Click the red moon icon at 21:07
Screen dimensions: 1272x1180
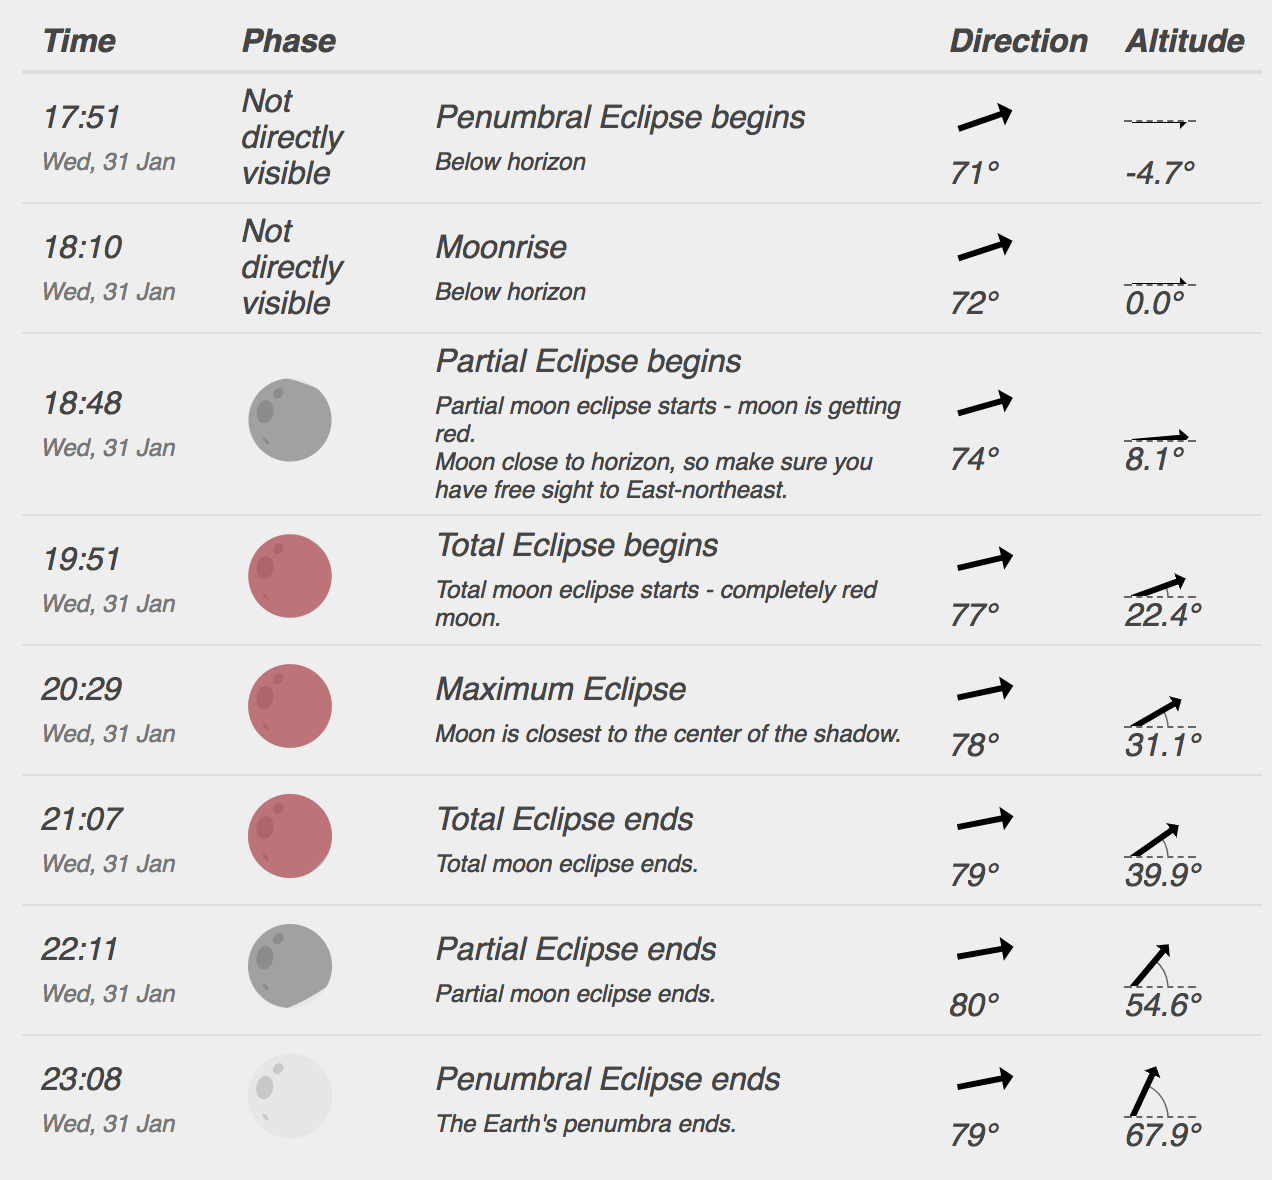(290, 836)
